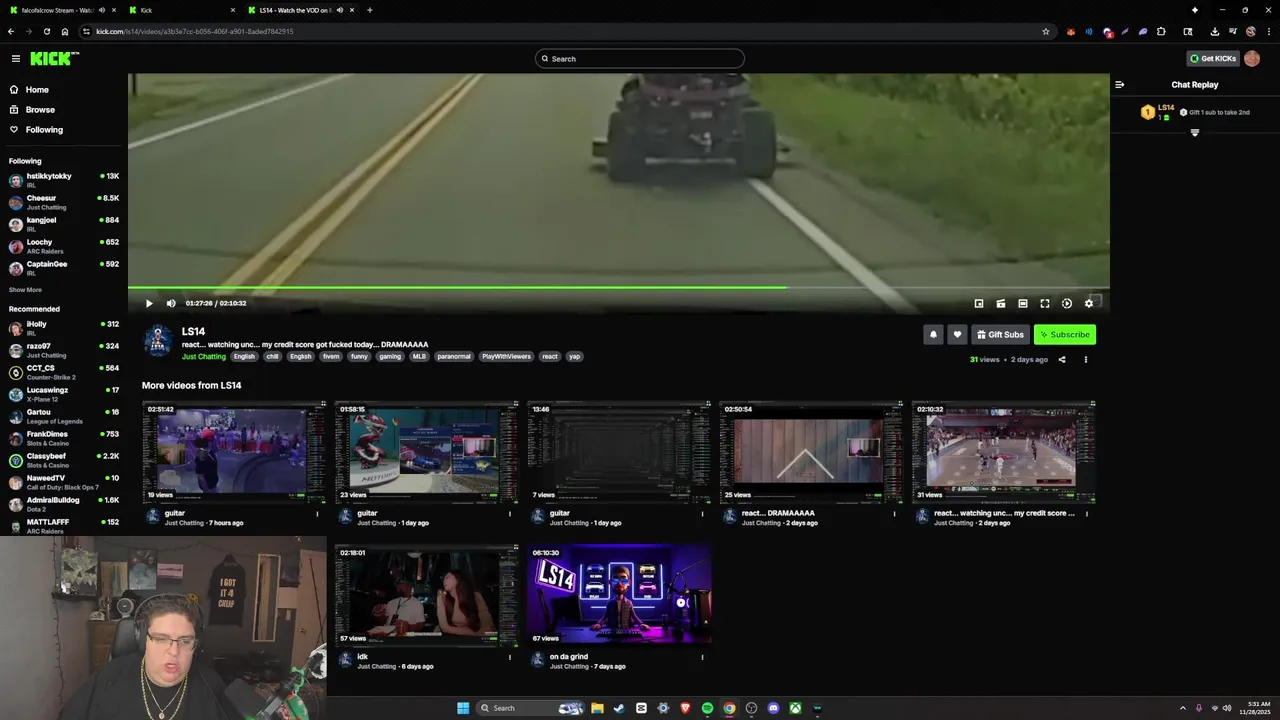Open user profile avatar menu
Viewport: 1280px width, 720px height.
click(x=1252, y=58)
